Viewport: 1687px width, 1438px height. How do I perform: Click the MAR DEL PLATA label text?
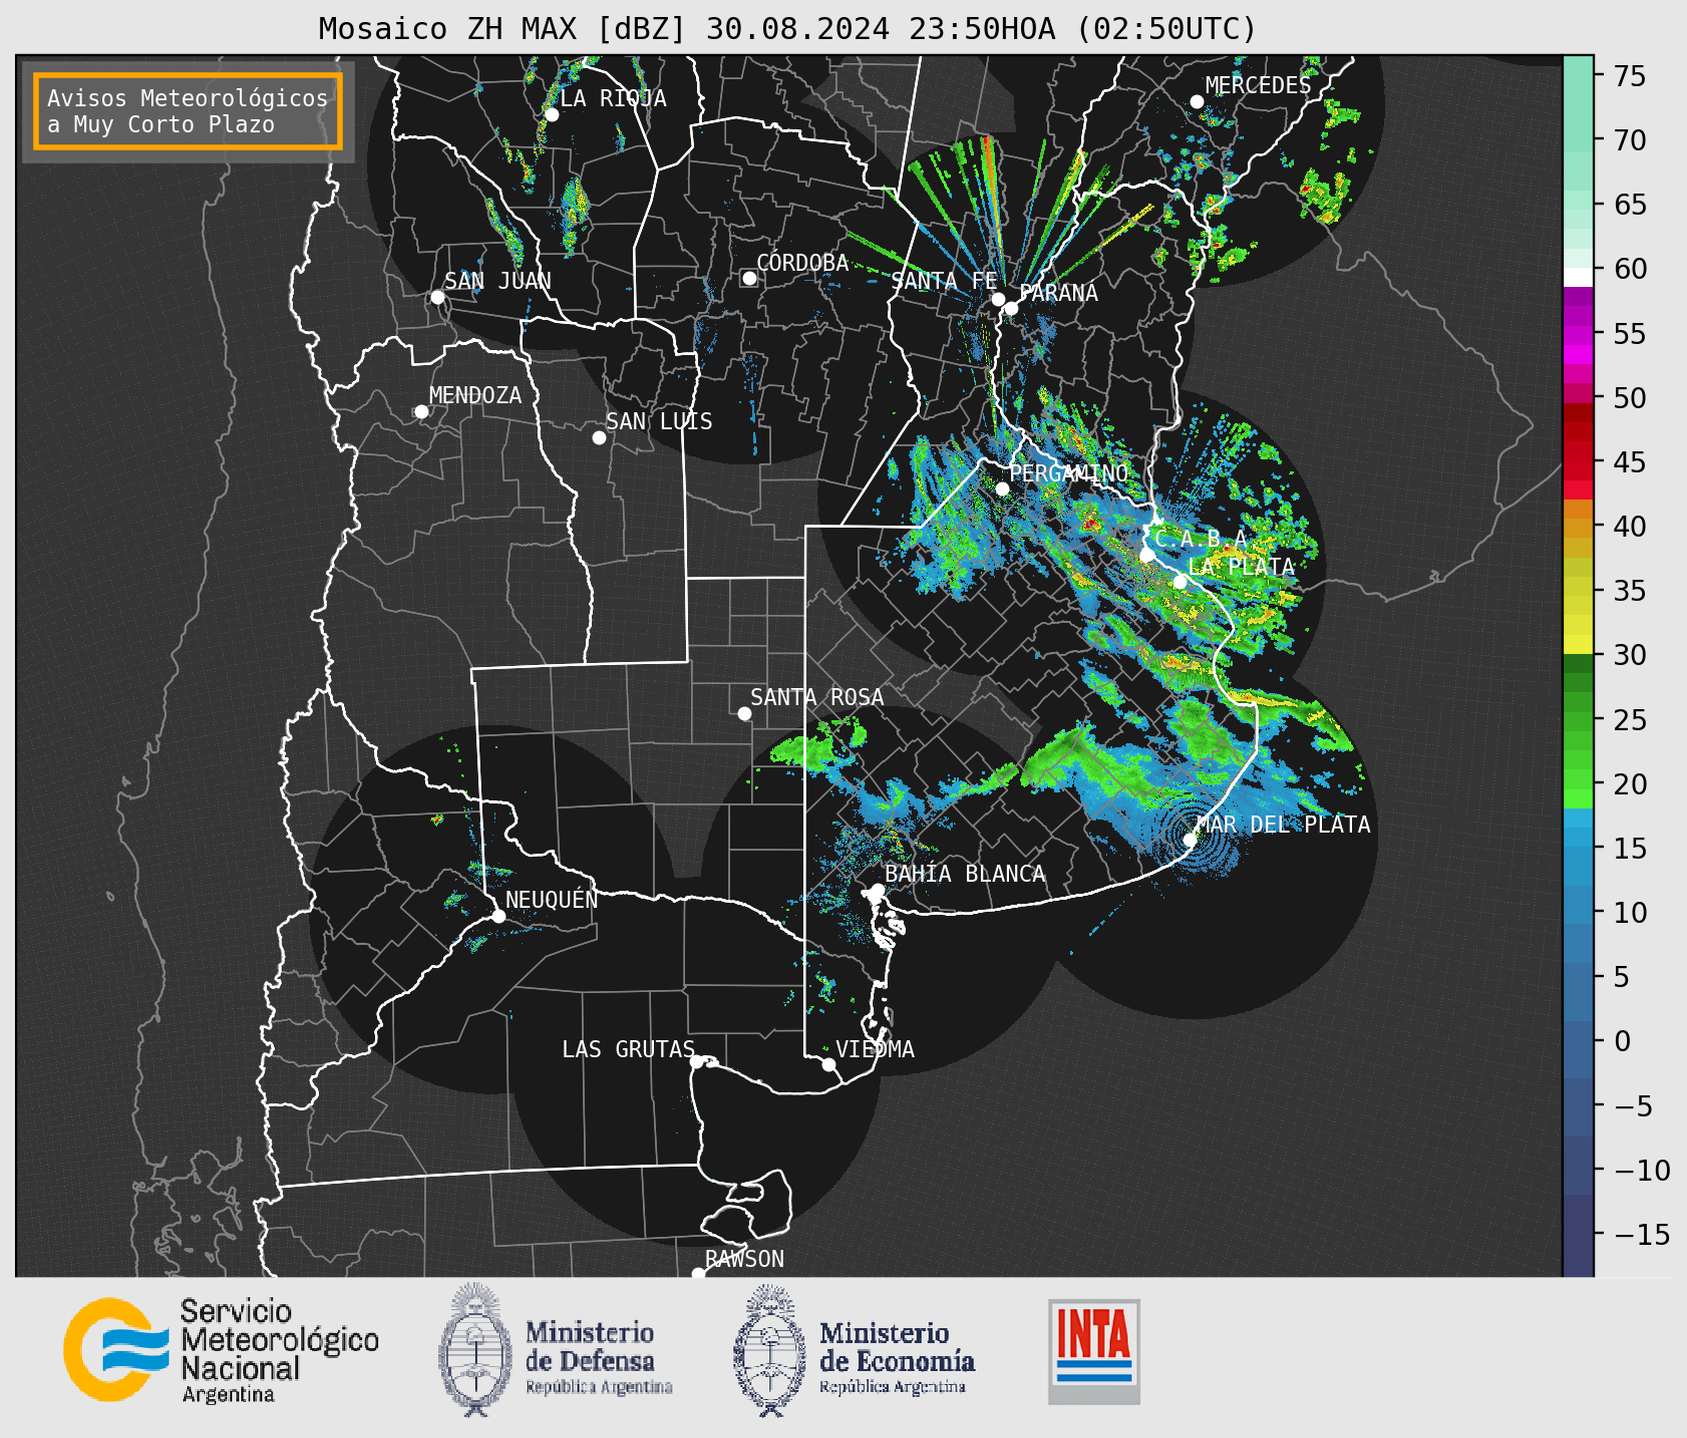point(1283,825)
